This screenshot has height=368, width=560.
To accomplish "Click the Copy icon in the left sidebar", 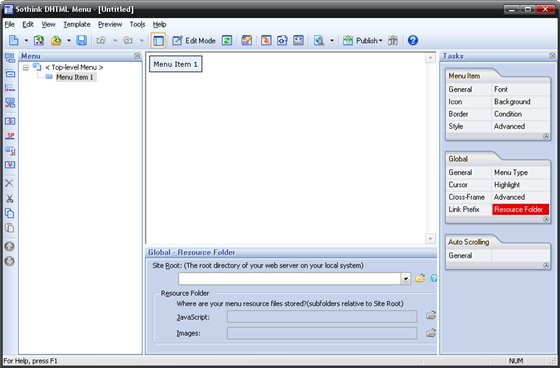I will pos(10,213).
